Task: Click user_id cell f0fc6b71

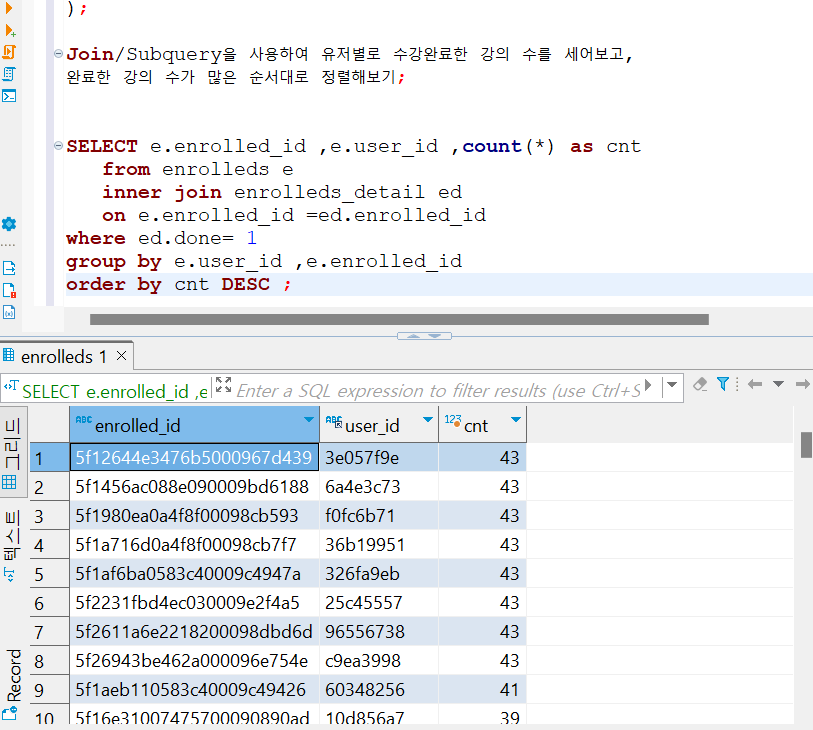Action: pos(379,516)
